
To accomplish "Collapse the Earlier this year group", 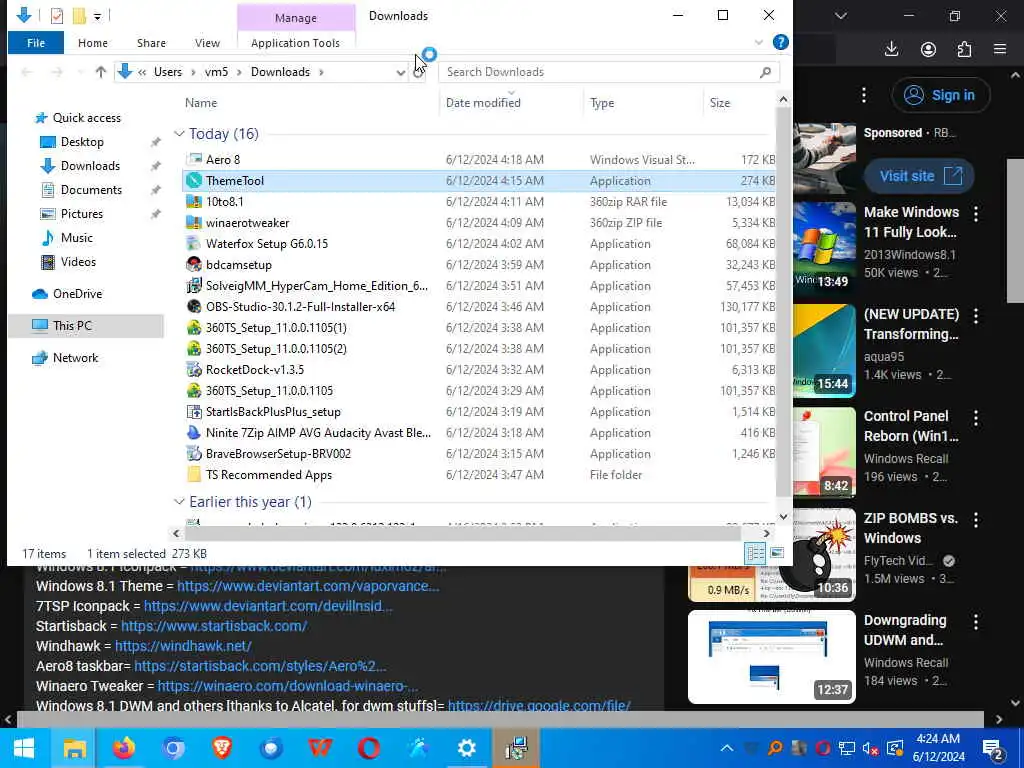I will pyautogui.click(x=179, y=502).
